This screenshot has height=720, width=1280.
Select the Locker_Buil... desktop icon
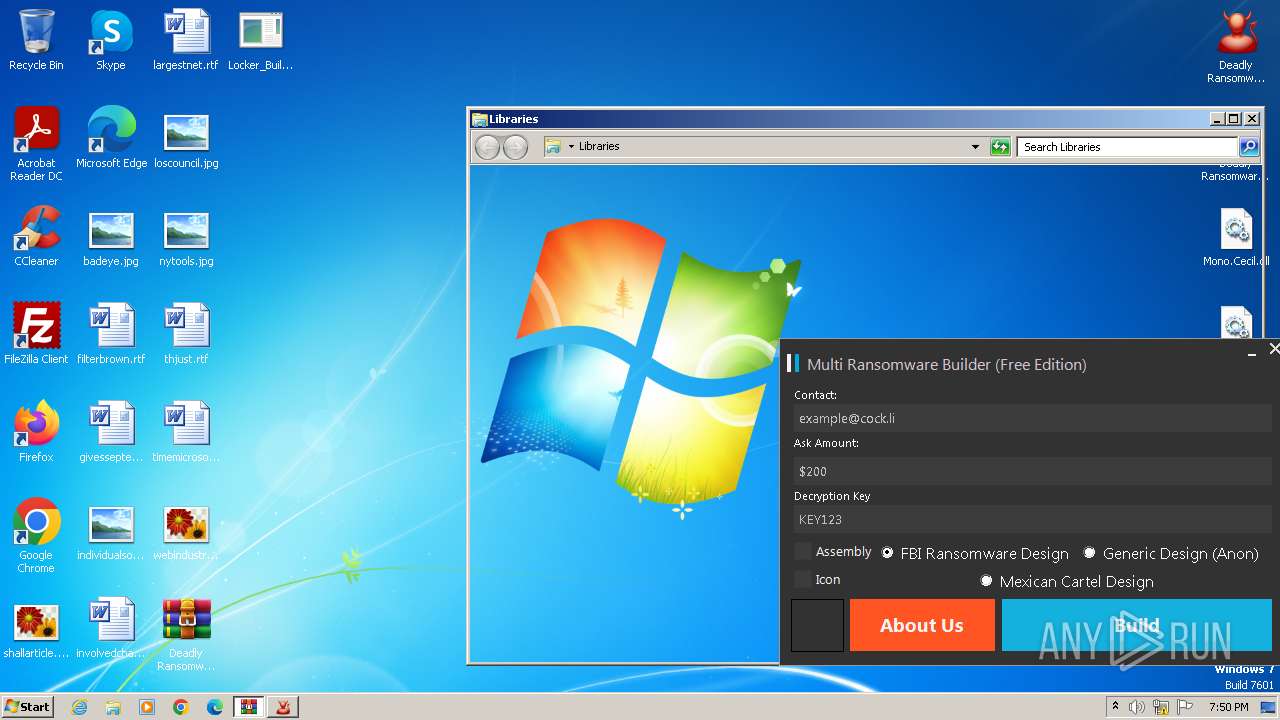point(261,40)
